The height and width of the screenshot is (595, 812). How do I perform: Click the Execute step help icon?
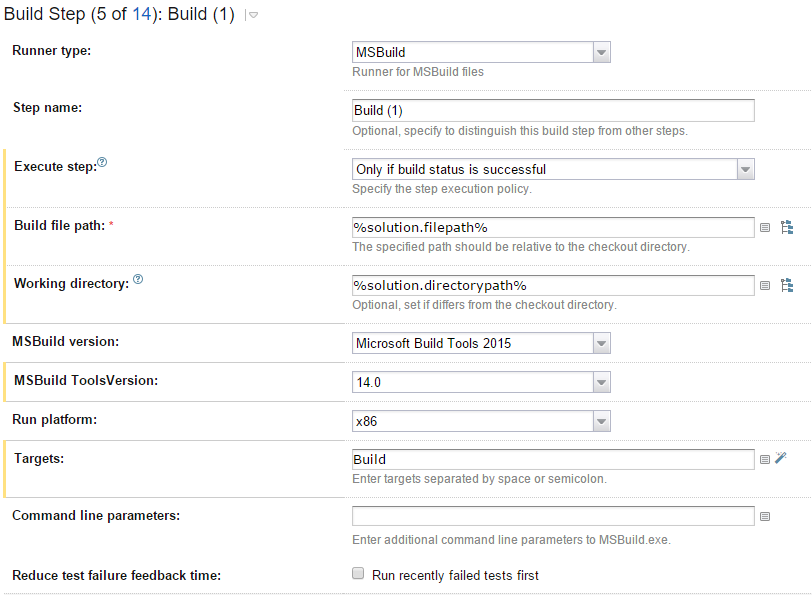tap(102, 162)
